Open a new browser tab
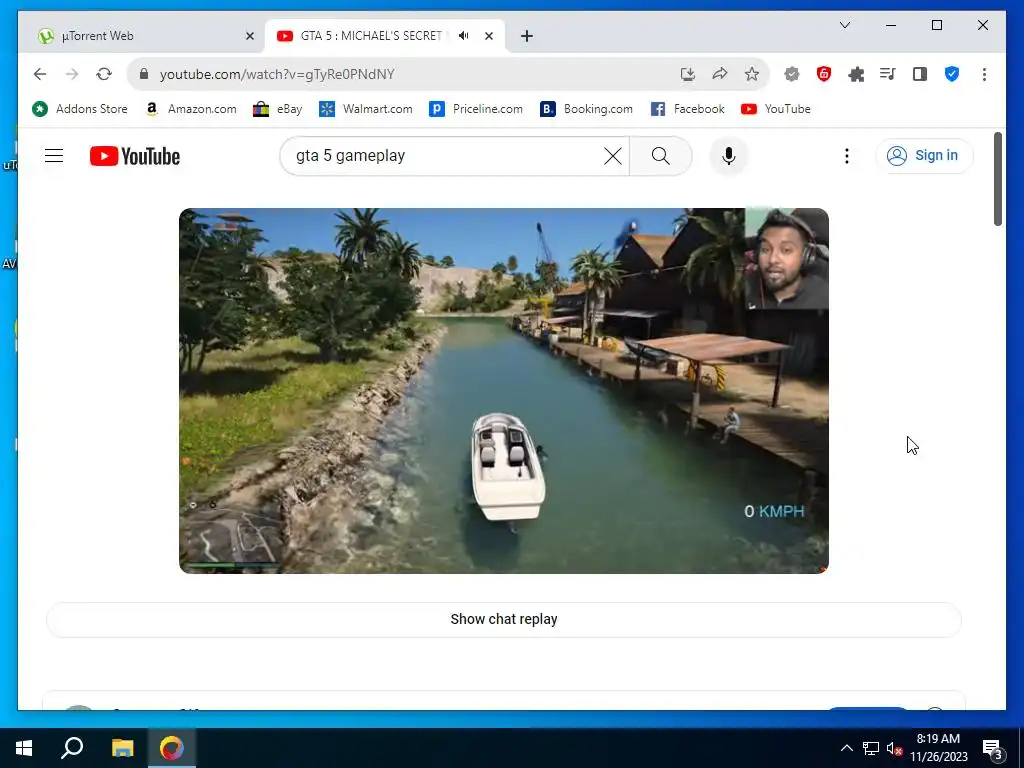Viewport: 1024px width, 768px height. [x=527, y=37]
